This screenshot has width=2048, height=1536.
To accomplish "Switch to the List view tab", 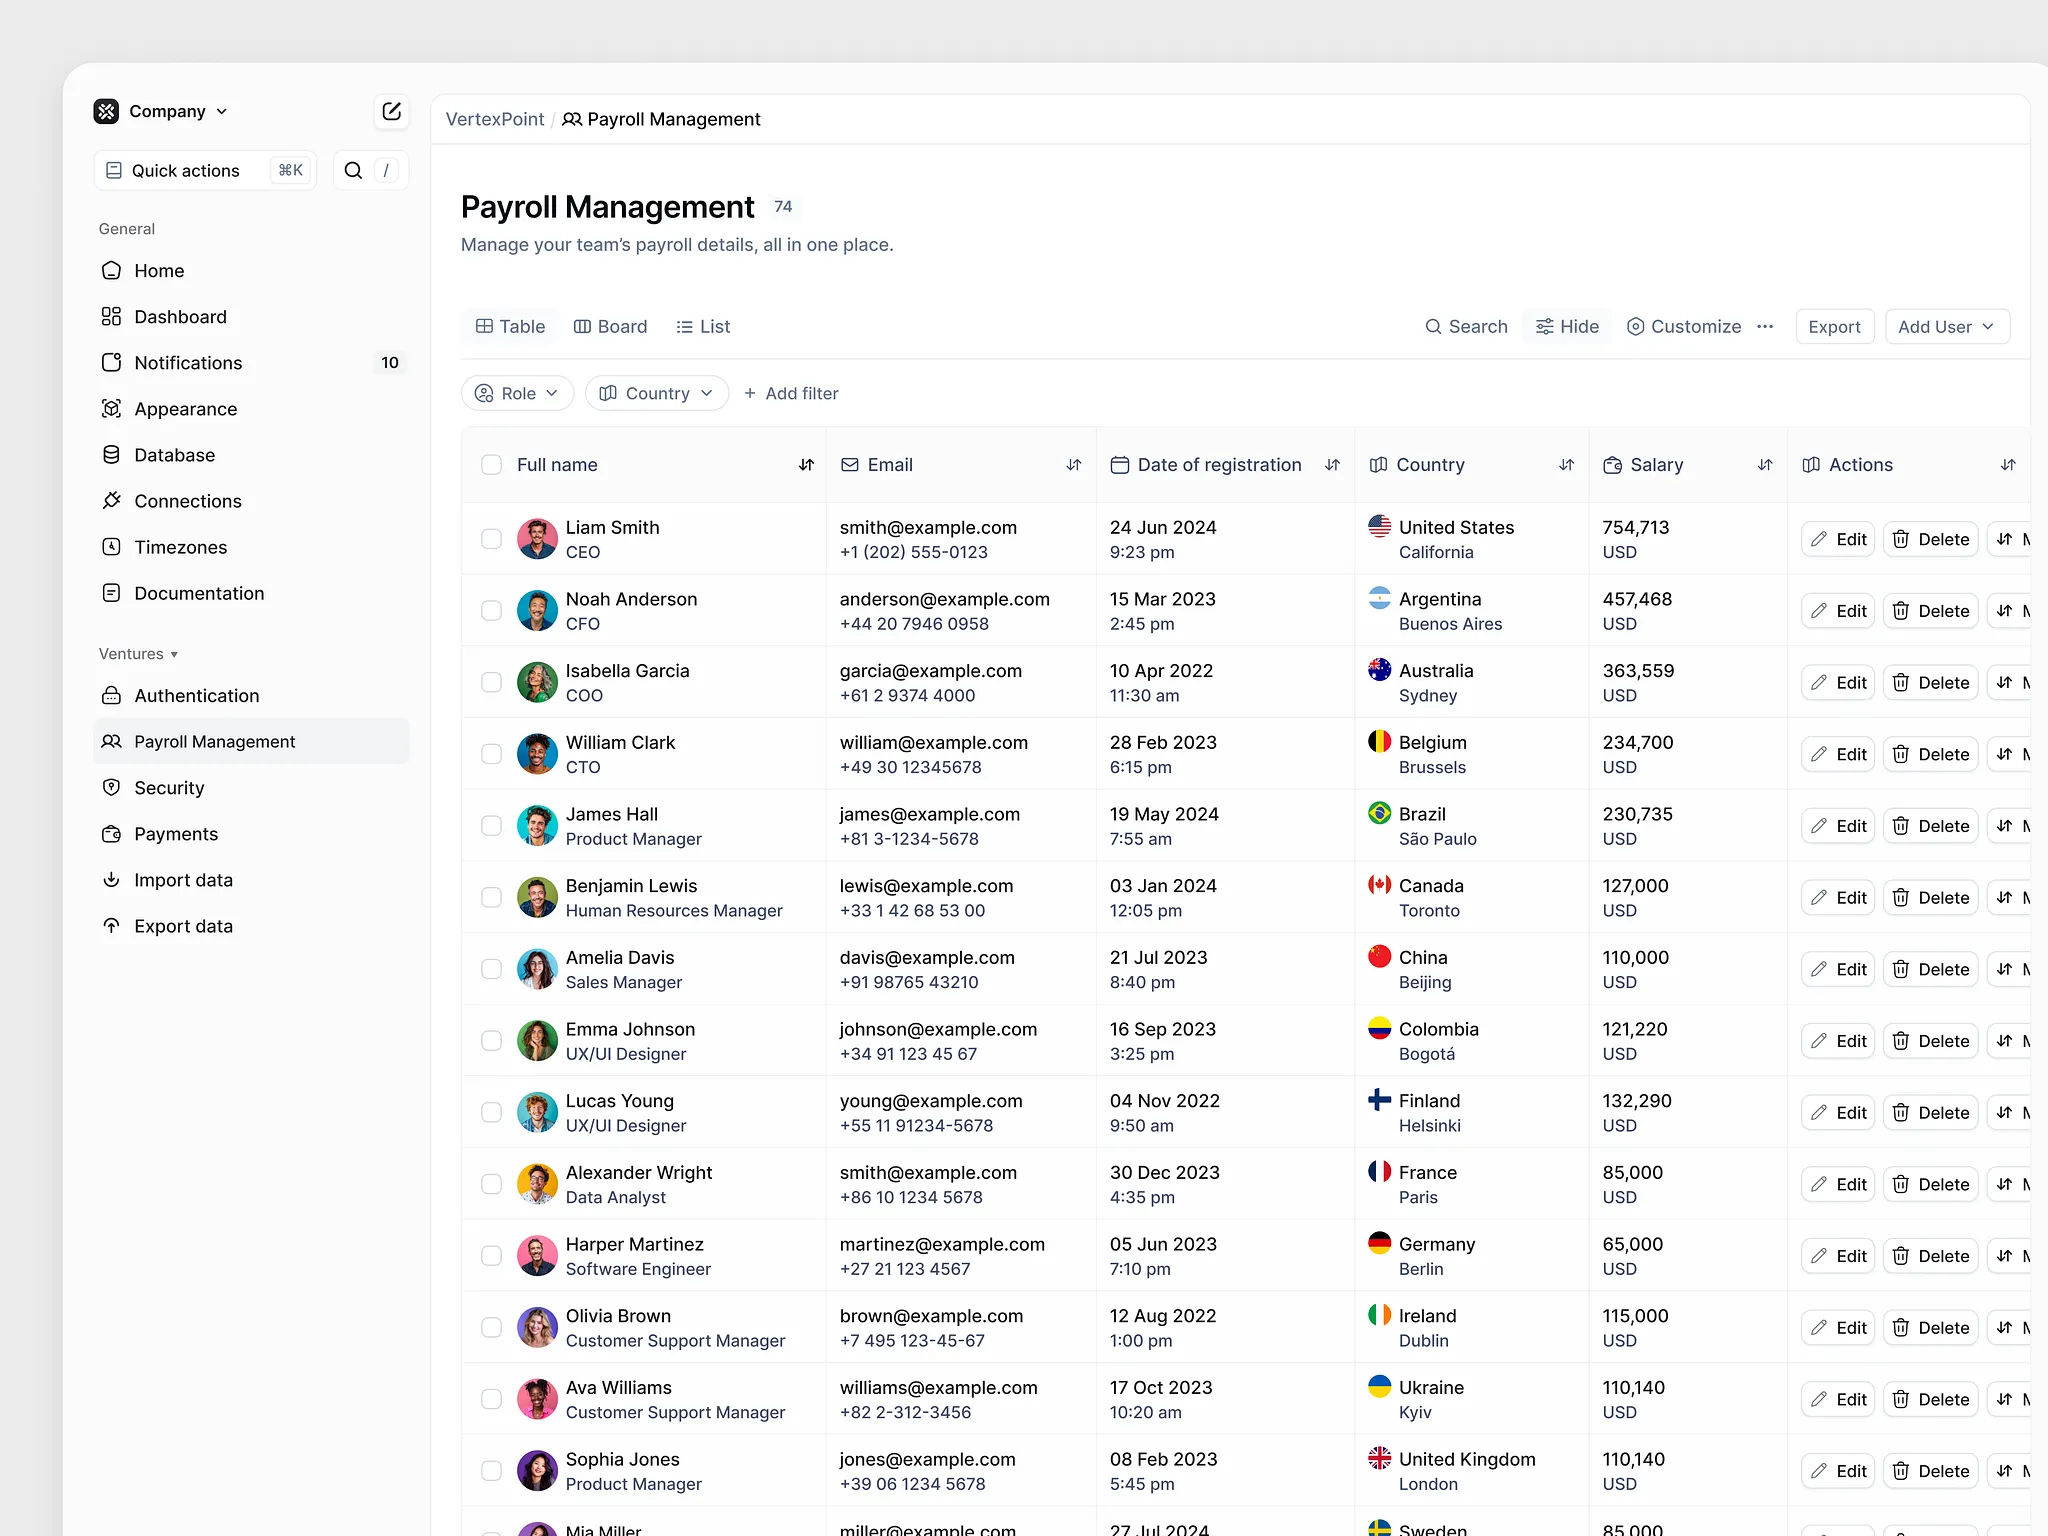I will pyautogui.click(x=703, y=327).
